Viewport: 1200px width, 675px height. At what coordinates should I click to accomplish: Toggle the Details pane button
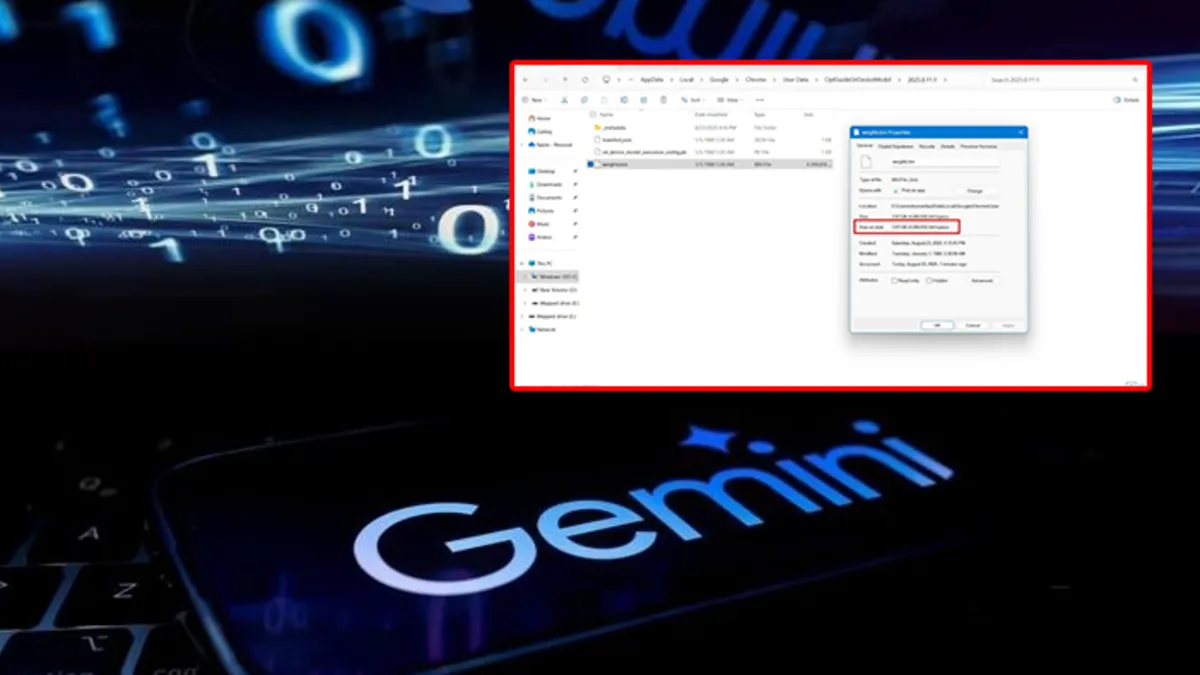click(x=1127, y=100)
